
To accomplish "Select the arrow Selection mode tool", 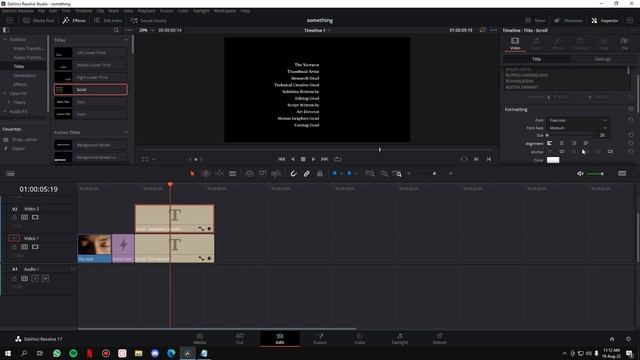I will pyautogui.click(x=192, y=173).
